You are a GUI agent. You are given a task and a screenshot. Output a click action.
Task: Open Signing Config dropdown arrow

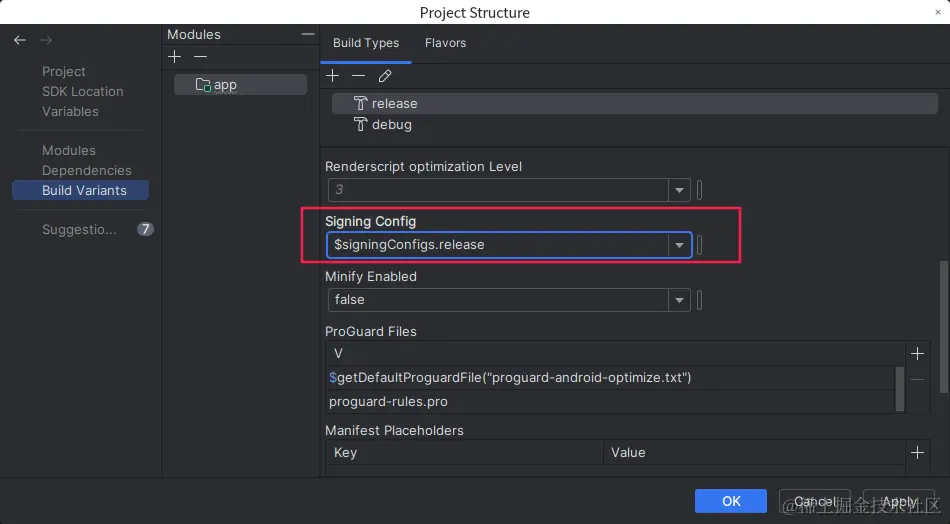680,245
